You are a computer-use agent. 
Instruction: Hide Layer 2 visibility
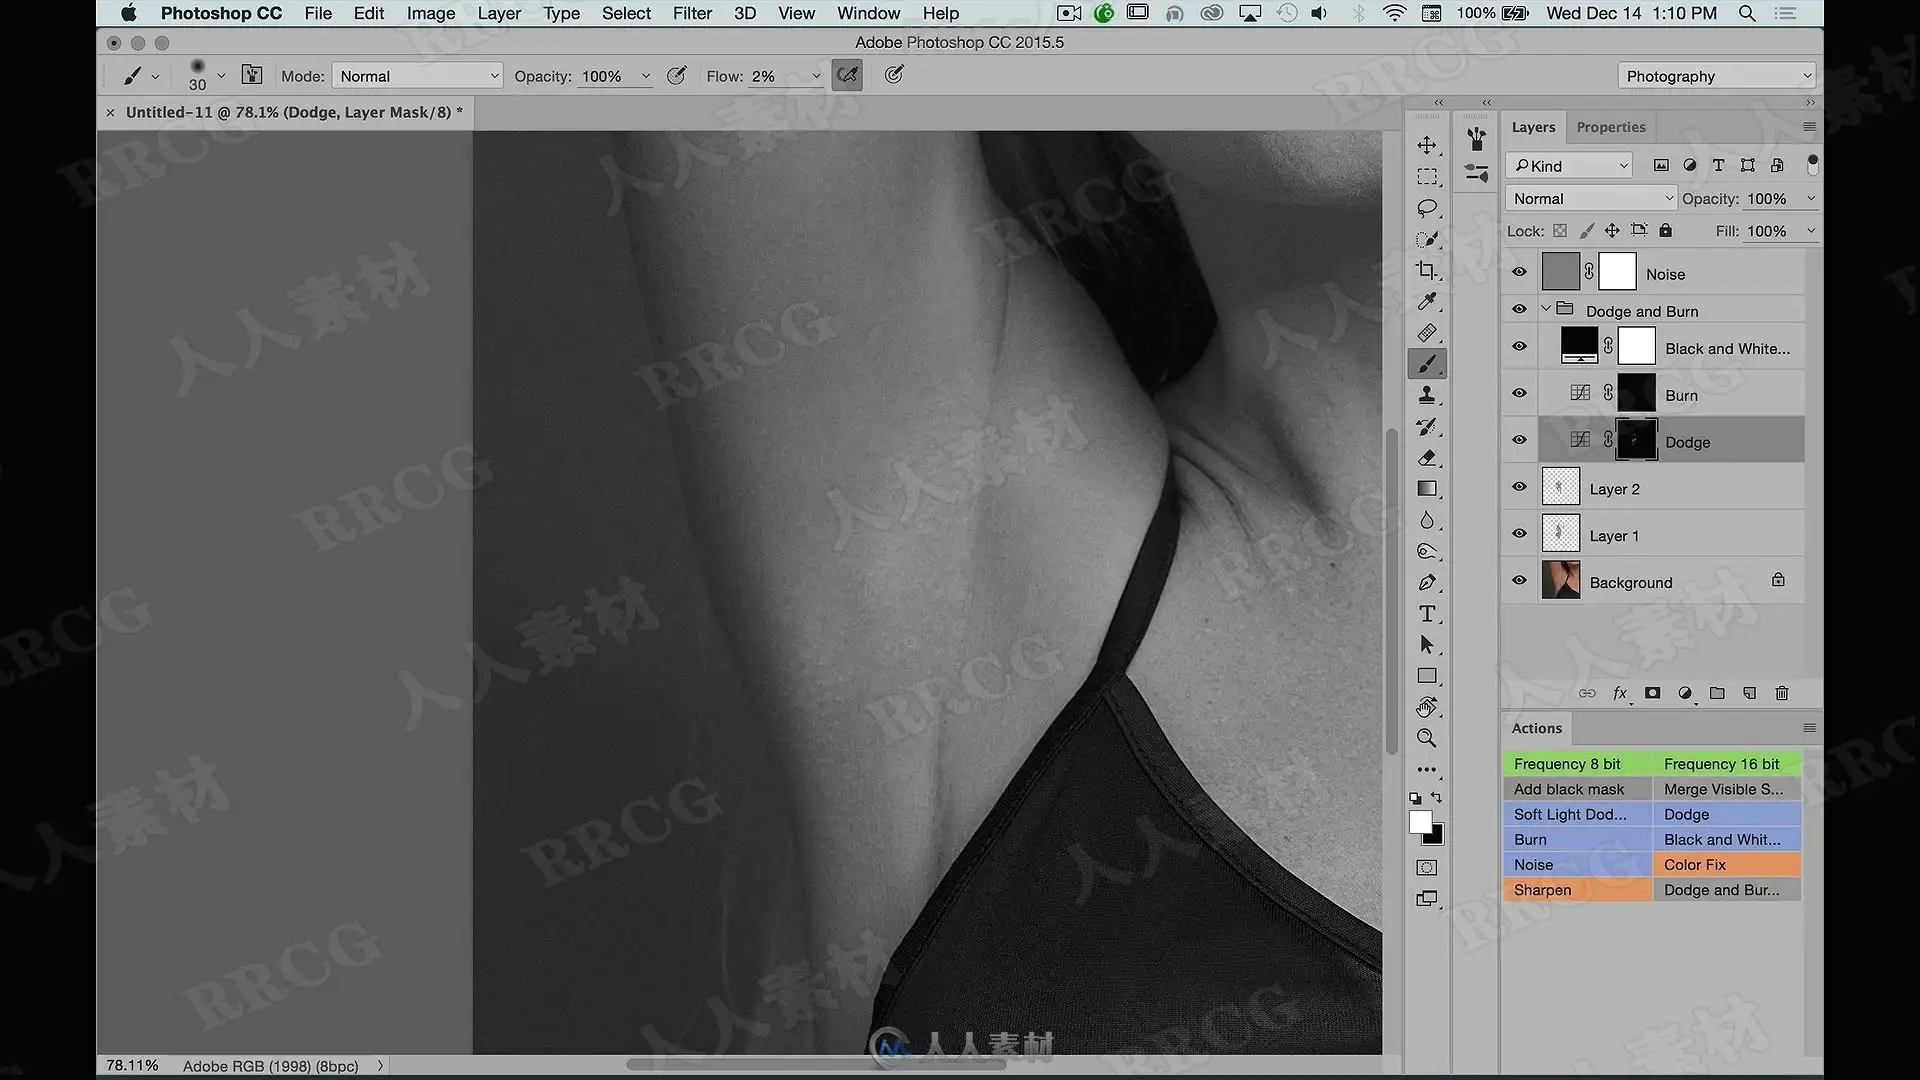[1519, 487]
